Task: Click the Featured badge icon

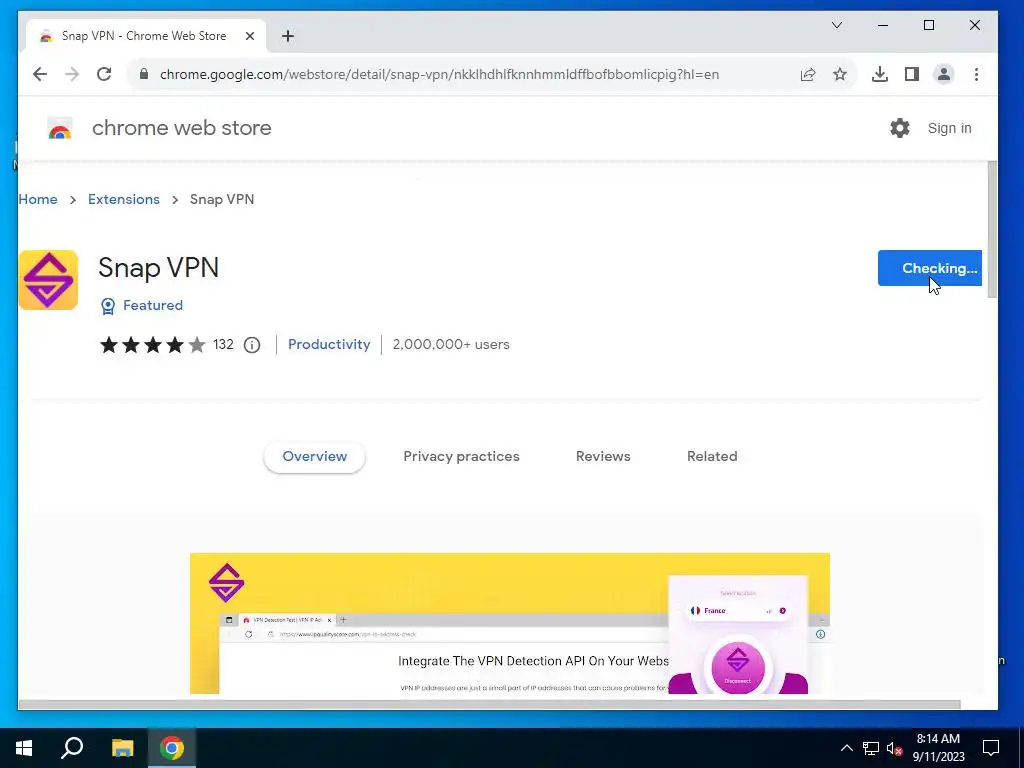Action: pos(108,306)
